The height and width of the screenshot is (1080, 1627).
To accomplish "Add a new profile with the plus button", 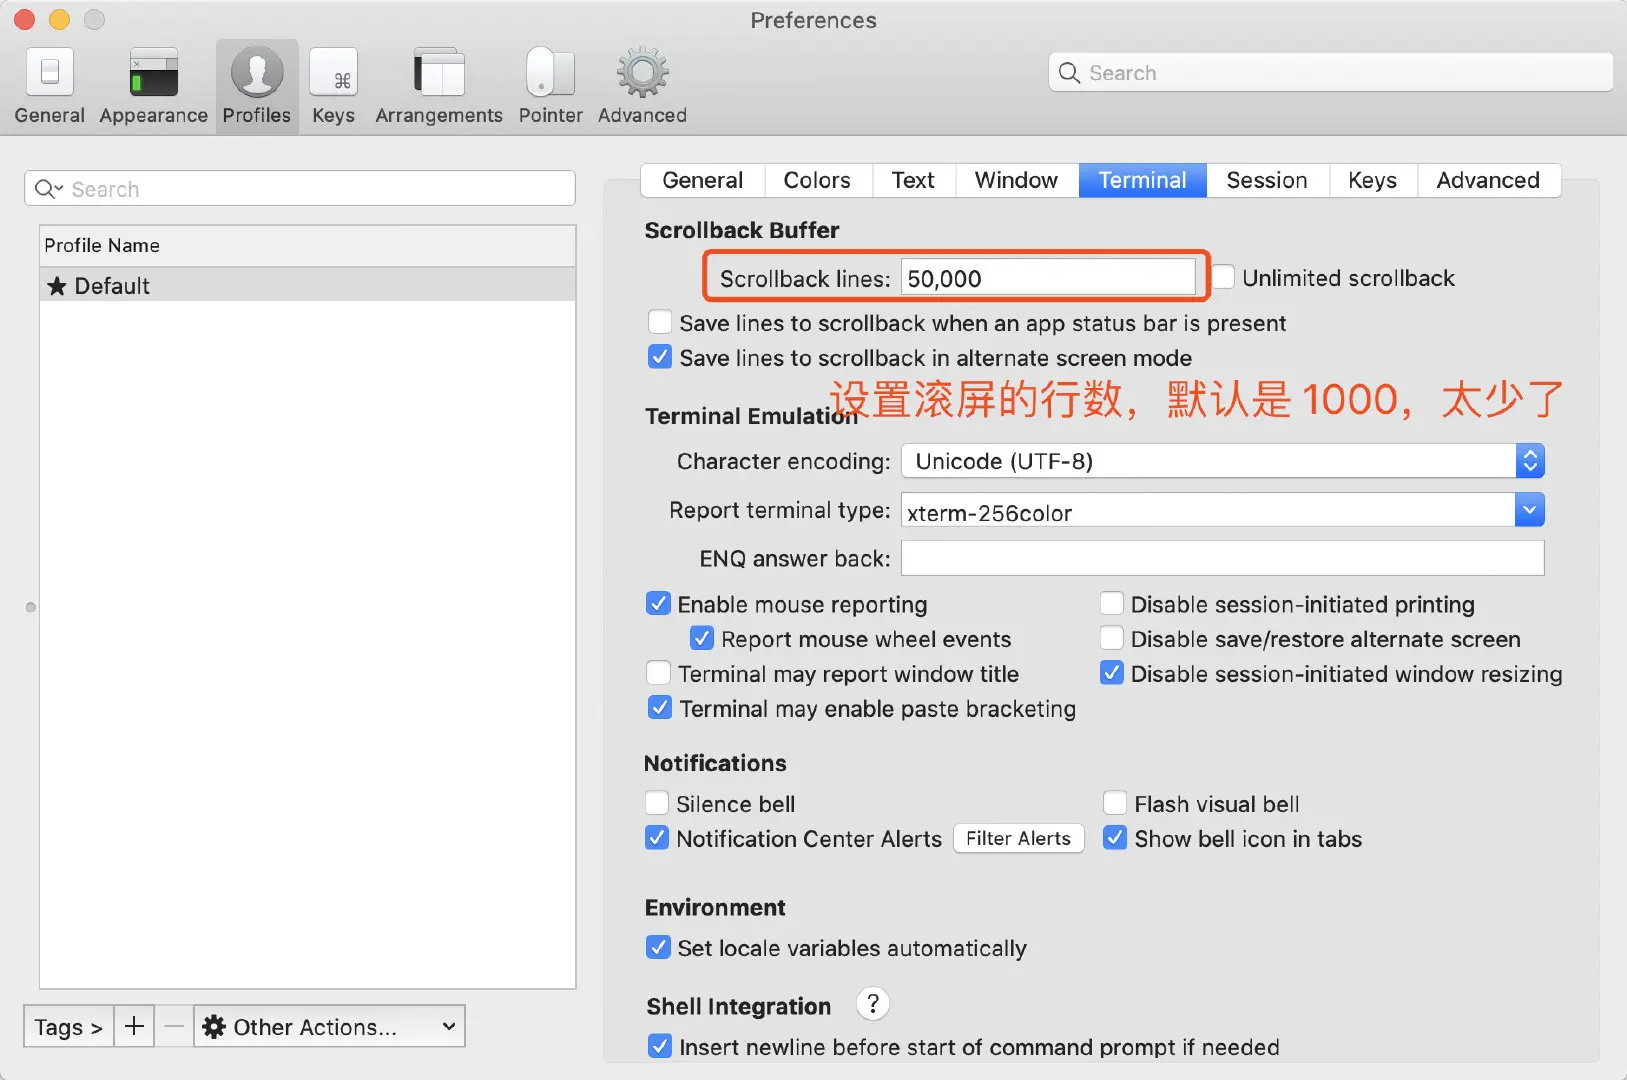I will pos(134,1026).
